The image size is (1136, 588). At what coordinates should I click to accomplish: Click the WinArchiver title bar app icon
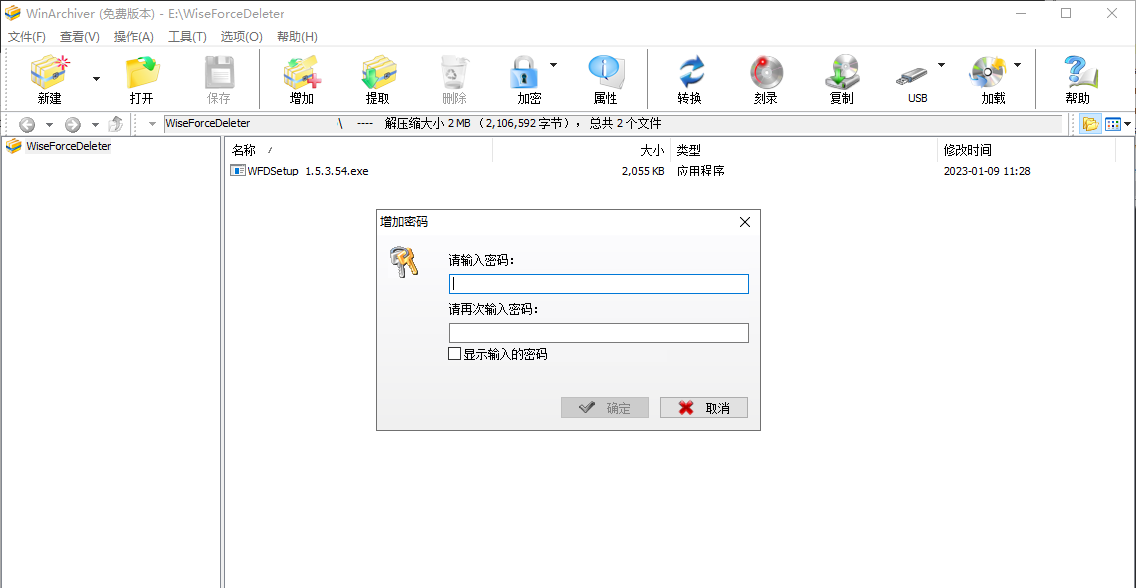pyautogui.click(x=12, y=13)
